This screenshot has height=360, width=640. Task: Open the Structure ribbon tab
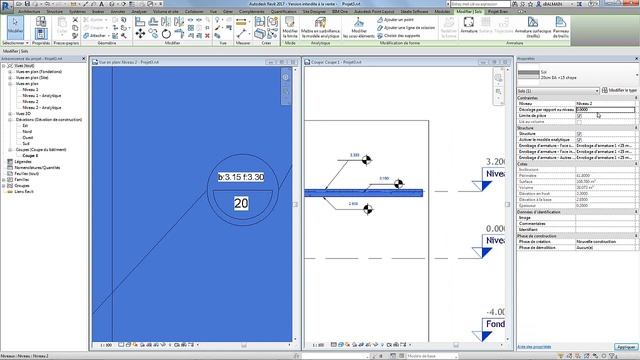[x=54, y=12]
